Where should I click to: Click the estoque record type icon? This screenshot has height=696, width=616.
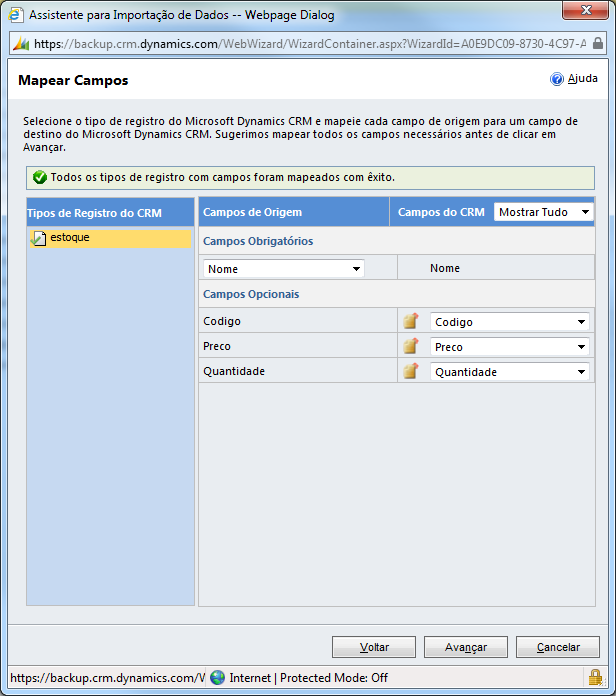39,238
